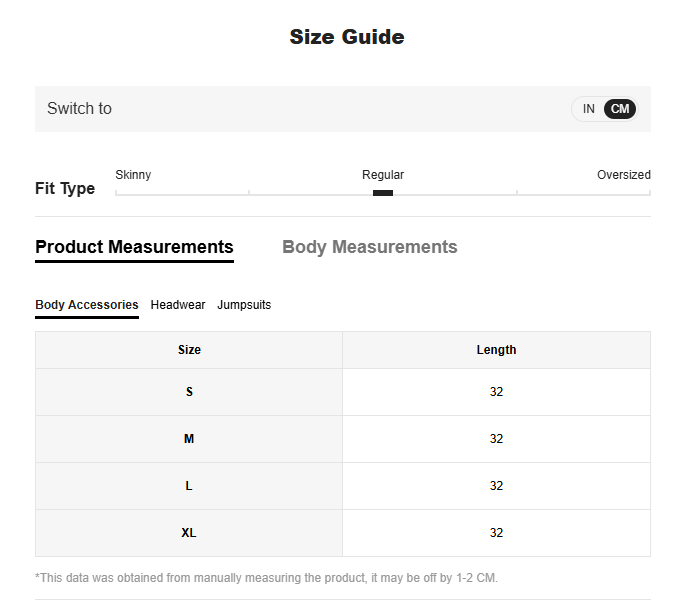This screenshot has height=607, width=680.
Task: Select the M size row label
Action: [189, 439]
